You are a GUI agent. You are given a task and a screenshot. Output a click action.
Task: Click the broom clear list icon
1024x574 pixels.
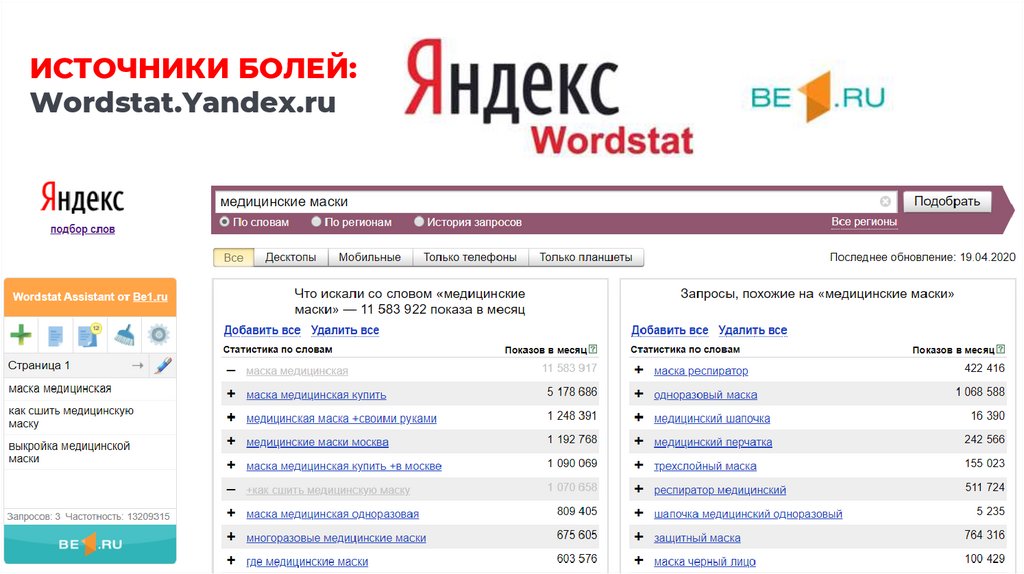tap(124, 335)
